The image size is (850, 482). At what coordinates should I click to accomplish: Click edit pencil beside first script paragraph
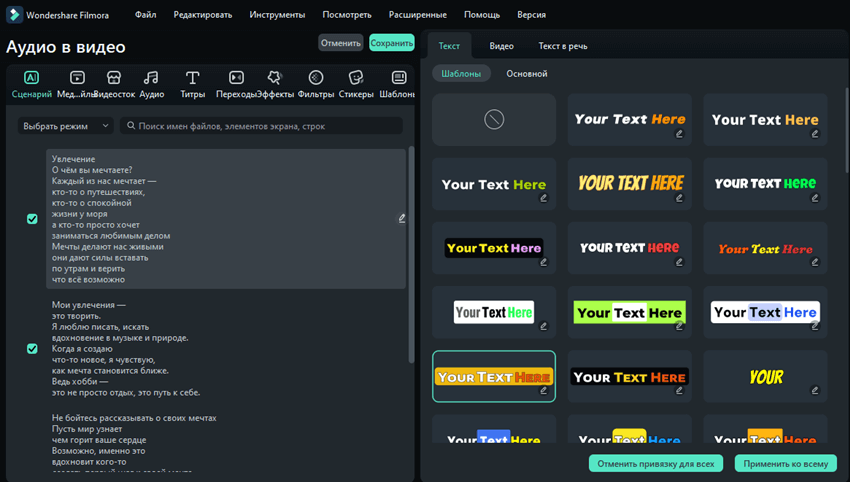[402, 218]
